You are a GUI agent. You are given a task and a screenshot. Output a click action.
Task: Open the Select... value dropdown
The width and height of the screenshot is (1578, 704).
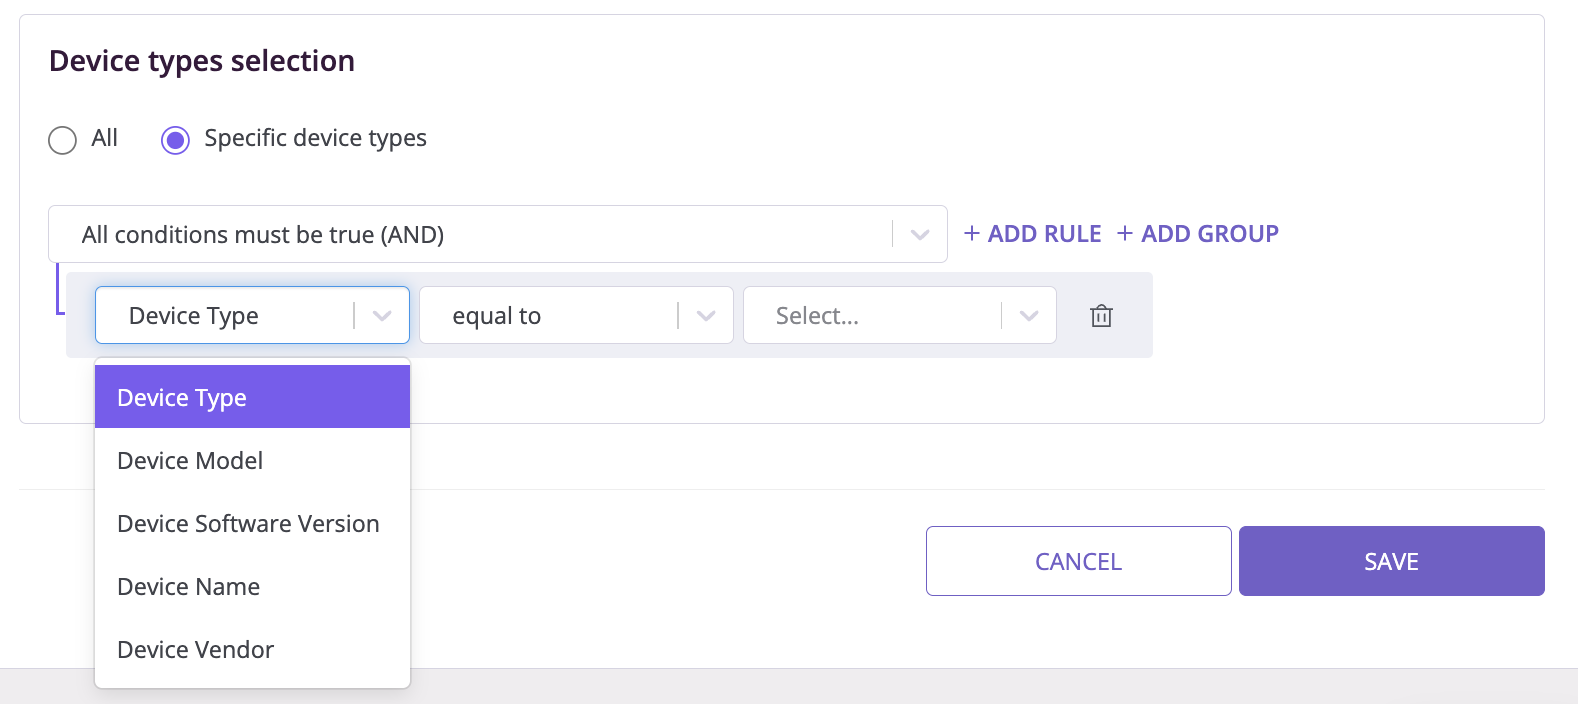[900, 315]
